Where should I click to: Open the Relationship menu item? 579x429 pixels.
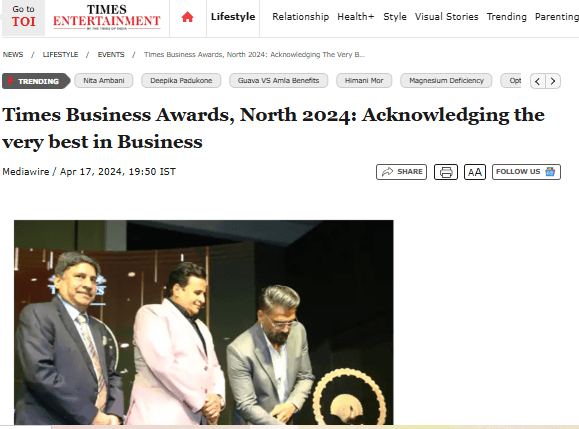pos(300,17)
